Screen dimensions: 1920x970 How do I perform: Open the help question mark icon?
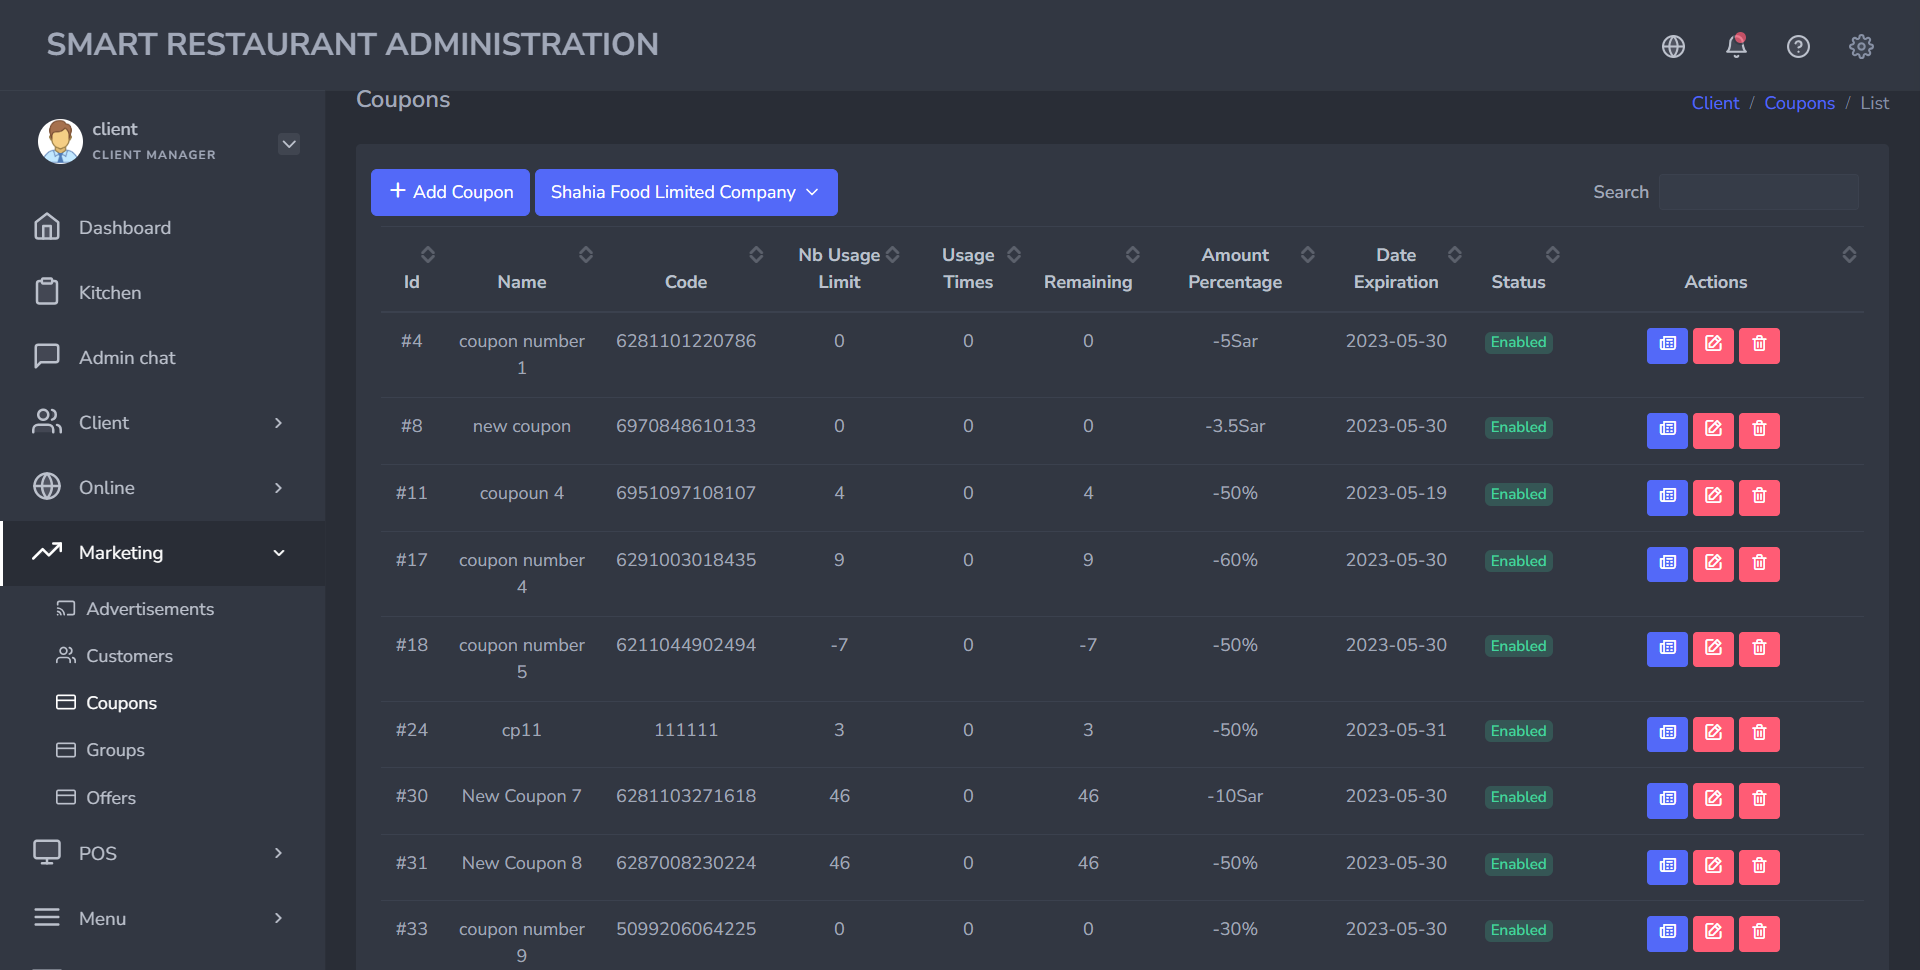1798,46
